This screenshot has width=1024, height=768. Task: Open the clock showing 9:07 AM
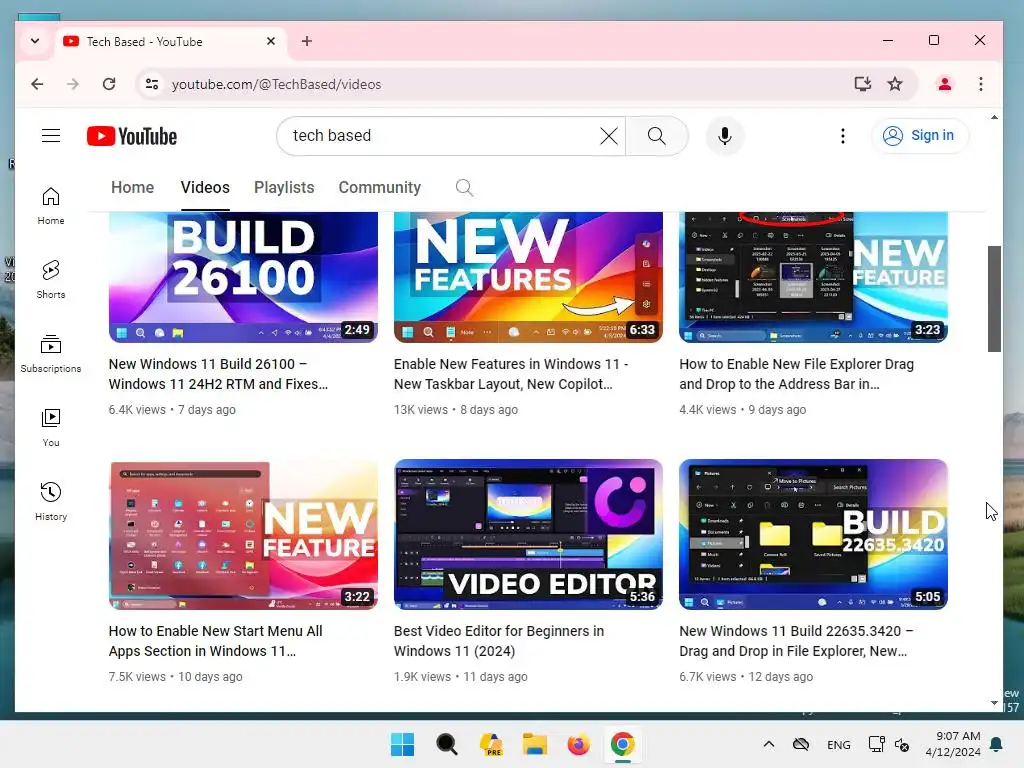953,744
